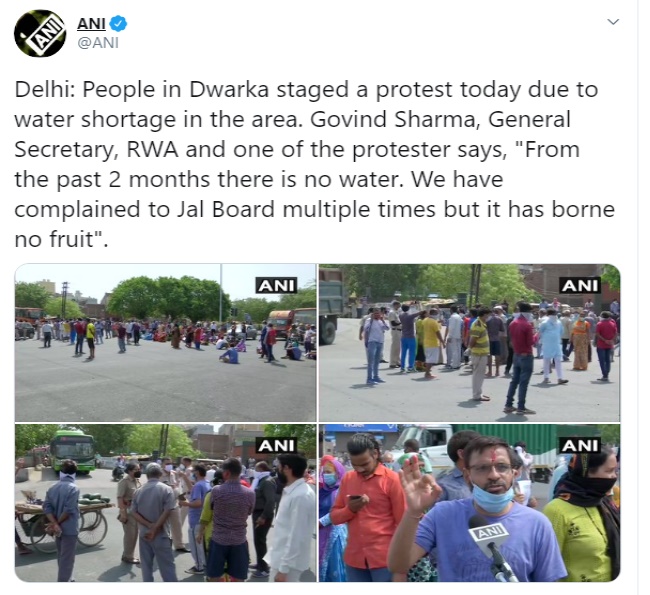Click the man in orange shirt on phone
The height and width of the screenshot is (595, 650).
click(369, 508)
